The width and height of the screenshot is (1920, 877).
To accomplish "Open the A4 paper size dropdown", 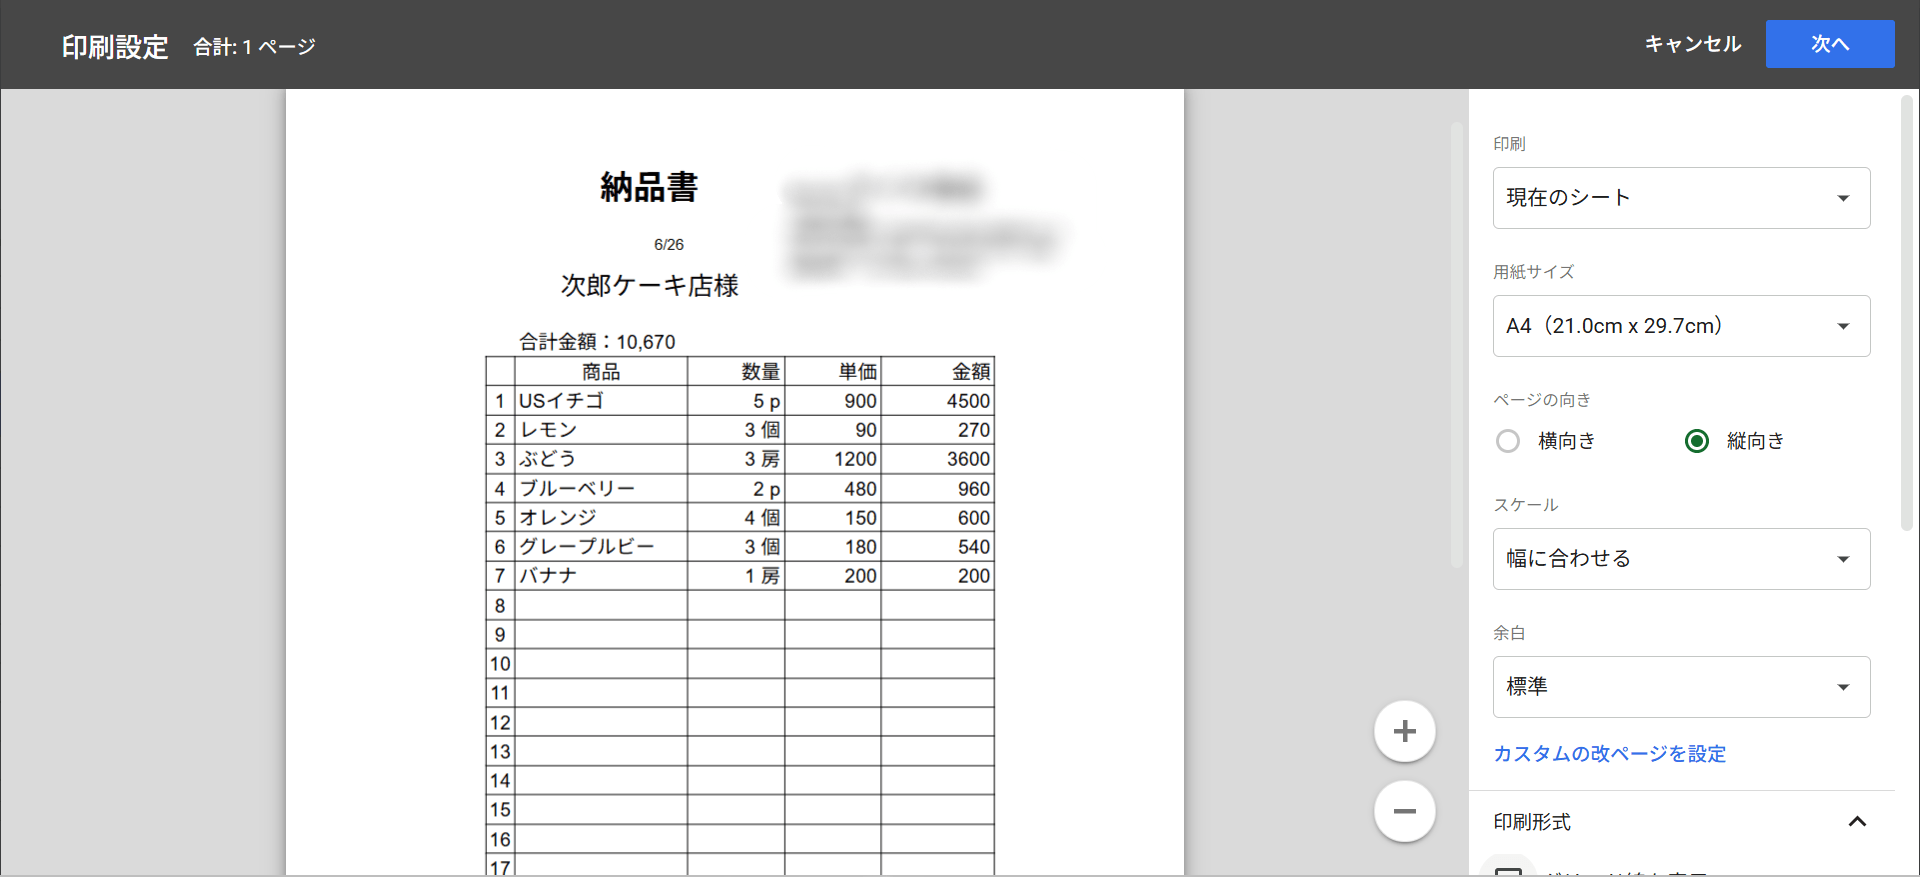I will coord(1681,326).
